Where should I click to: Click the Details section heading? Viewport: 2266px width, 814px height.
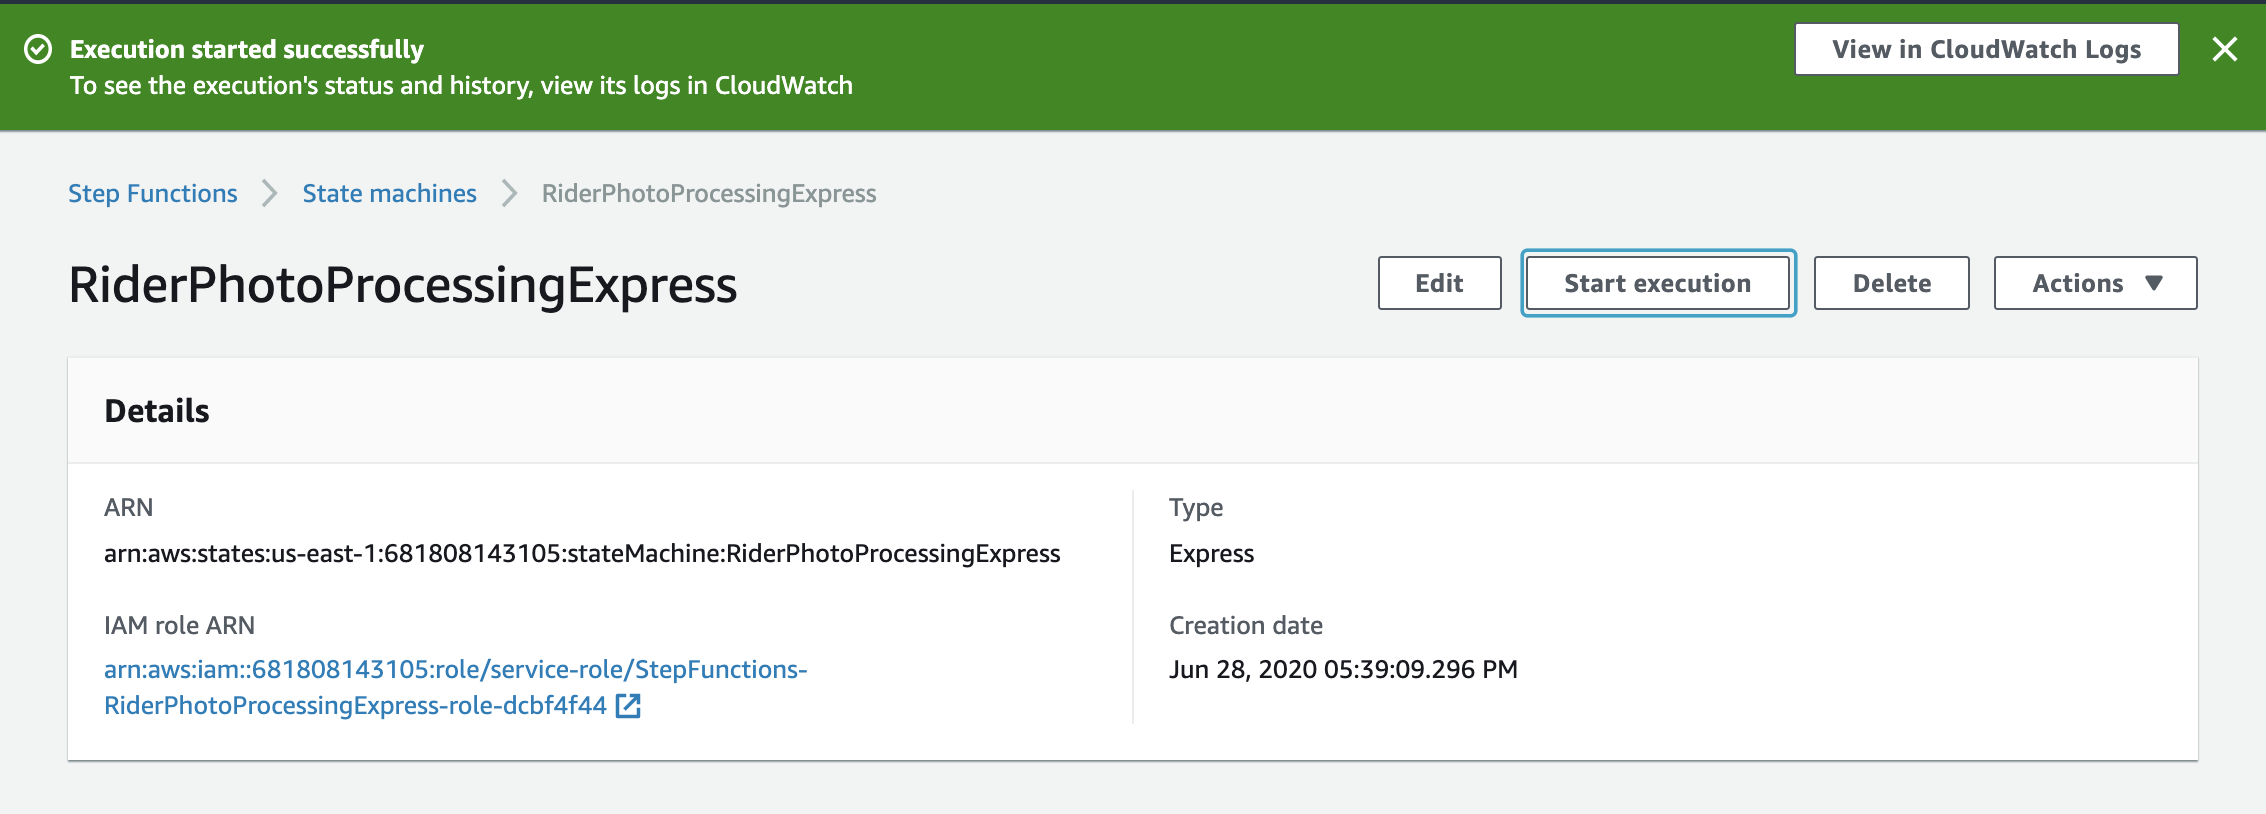click(157, 411)
